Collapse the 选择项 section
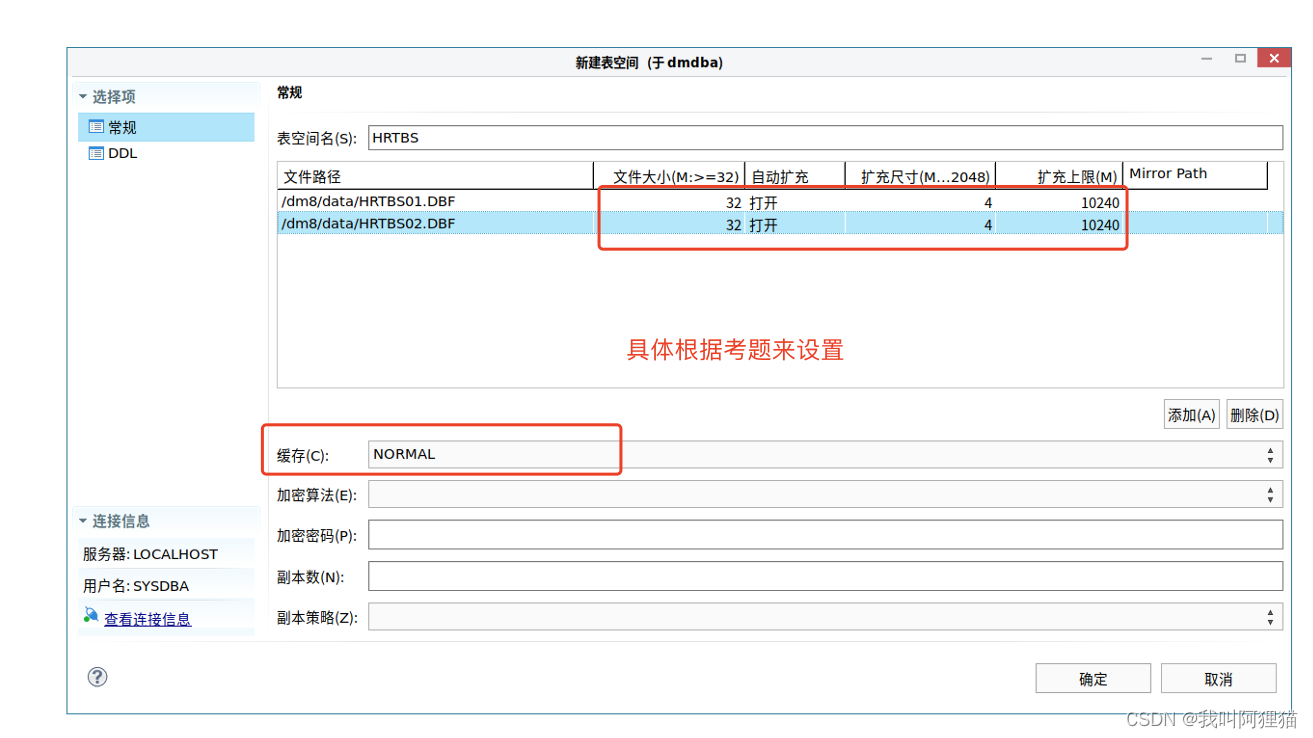 pos(83,96)
